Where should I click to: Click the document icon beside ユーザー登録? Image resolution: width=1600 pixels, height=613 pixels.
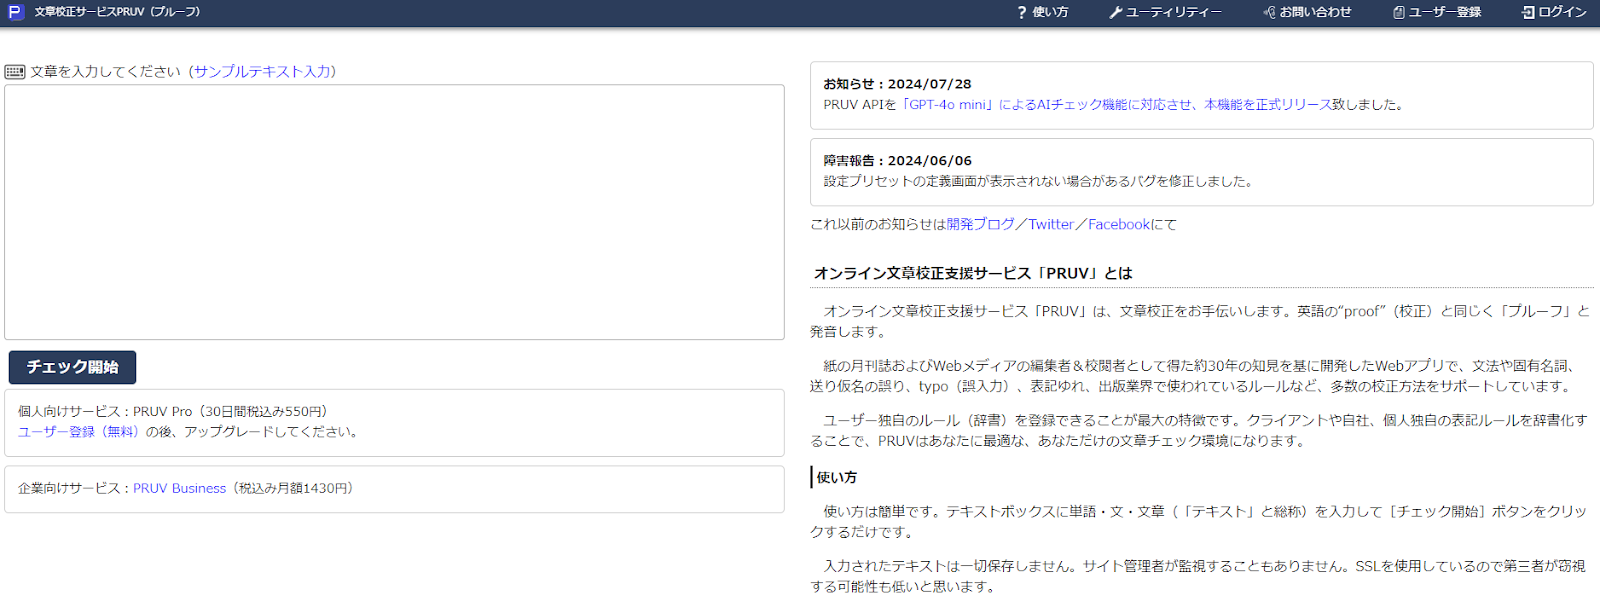pyautogui.click(x=1399, y=13)
